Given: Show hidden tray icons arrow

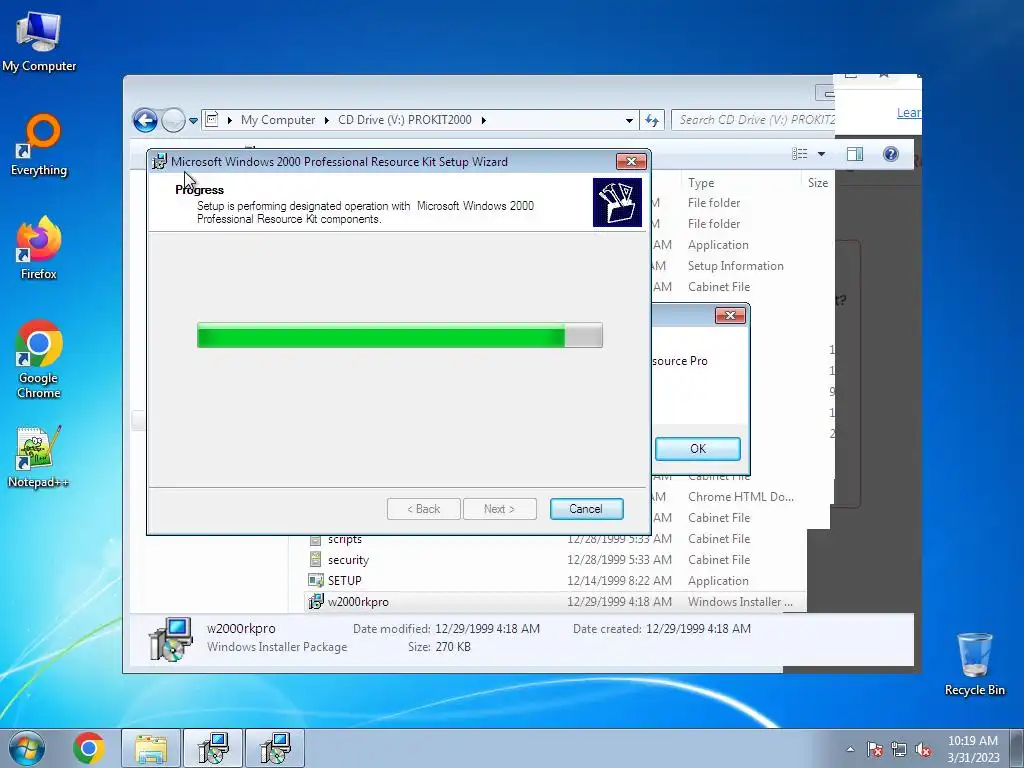Looking at the screenshot, I should 850,749.
